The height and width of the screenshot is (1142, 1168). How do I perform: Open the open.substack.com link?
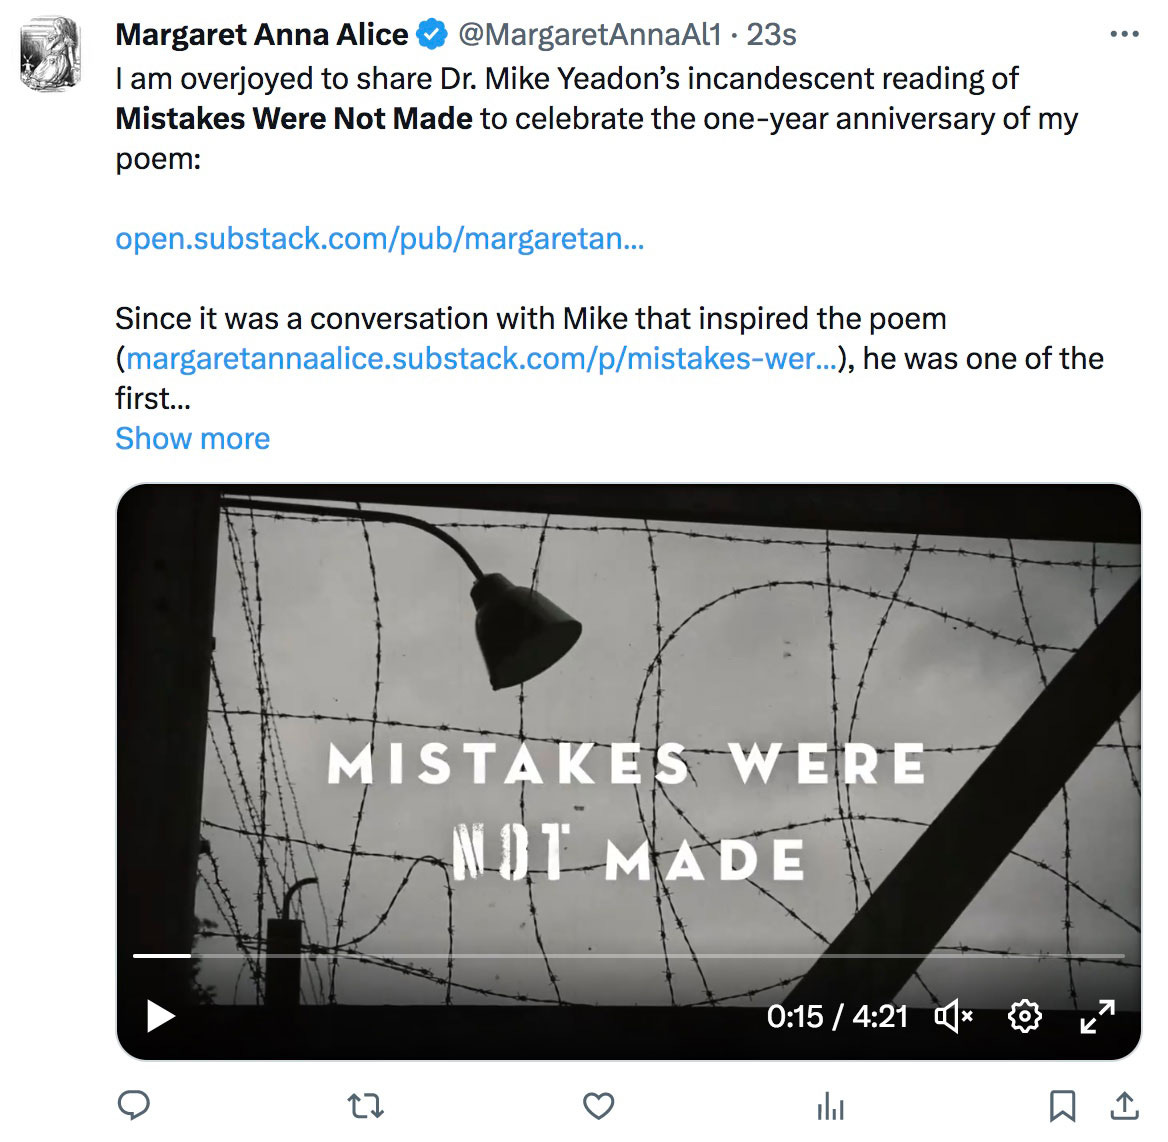click(x=380, y=239)
